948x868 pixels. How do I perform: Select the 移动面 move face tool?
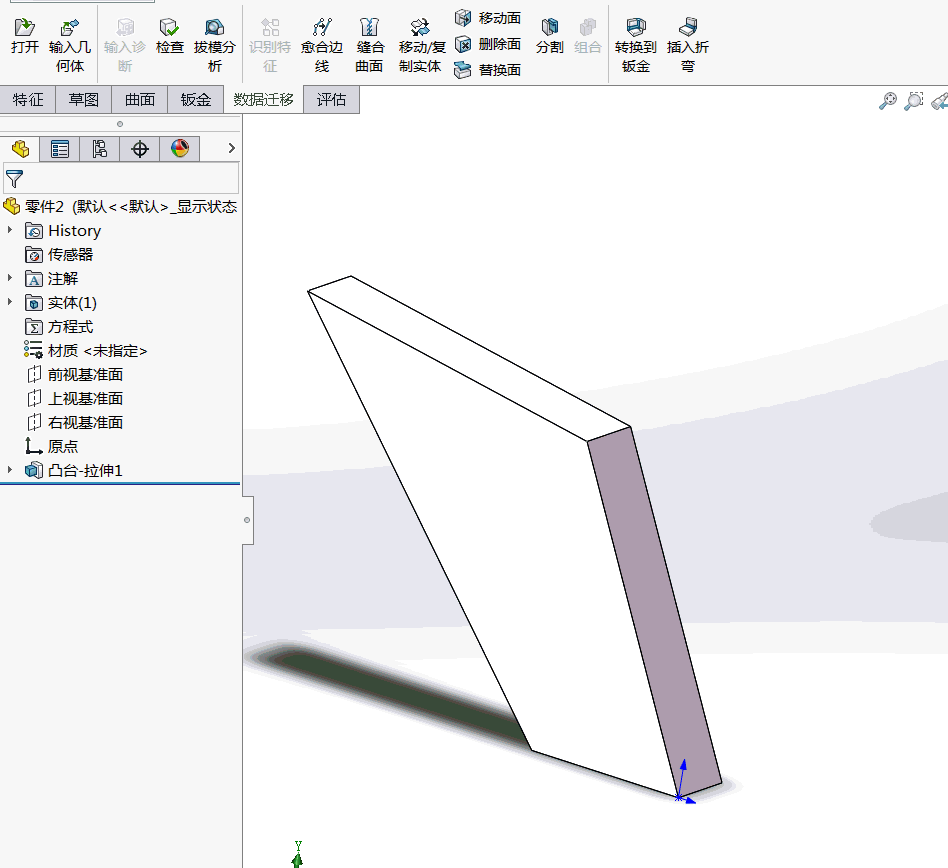488,18
